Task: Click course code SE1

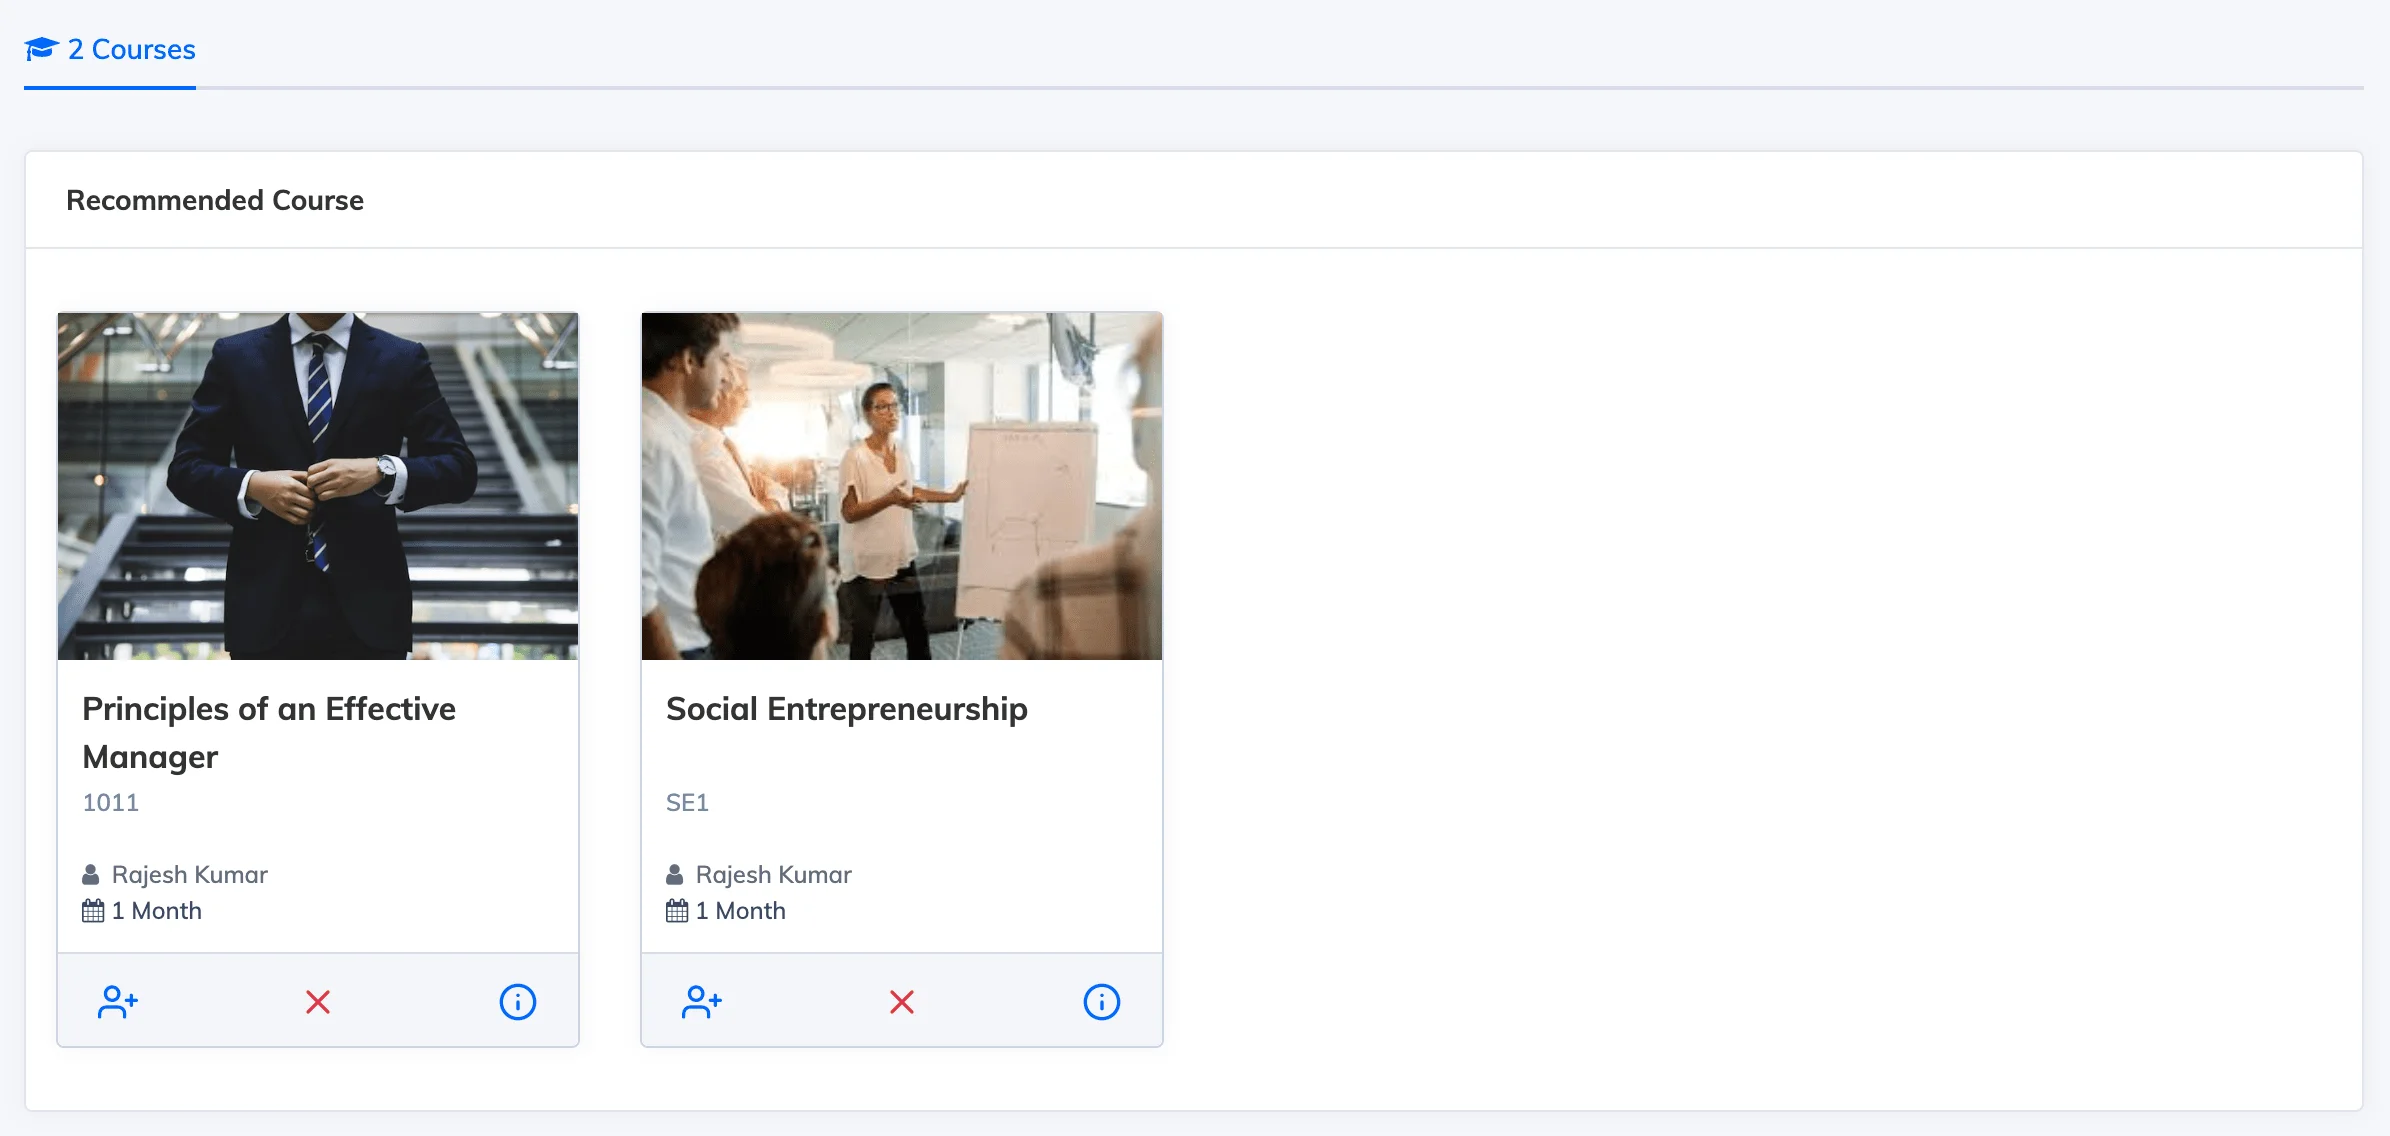Action: click(687, 802)
